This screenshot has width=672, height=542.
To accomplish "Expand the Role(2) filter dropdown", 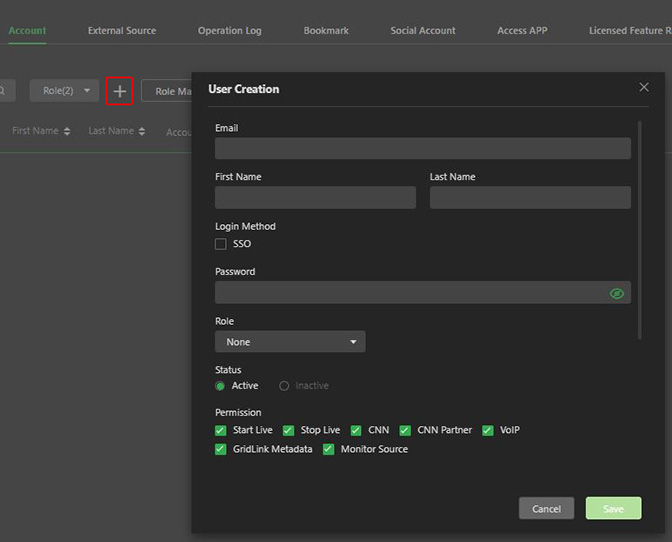I will coord(64,90).
